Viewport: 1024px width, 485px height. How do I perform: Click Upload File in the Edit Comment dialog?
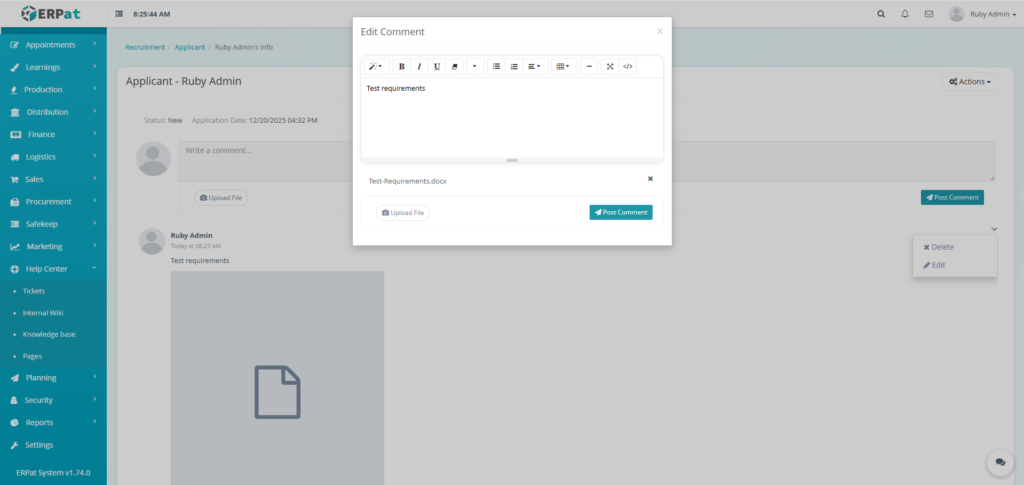(403, 213)
